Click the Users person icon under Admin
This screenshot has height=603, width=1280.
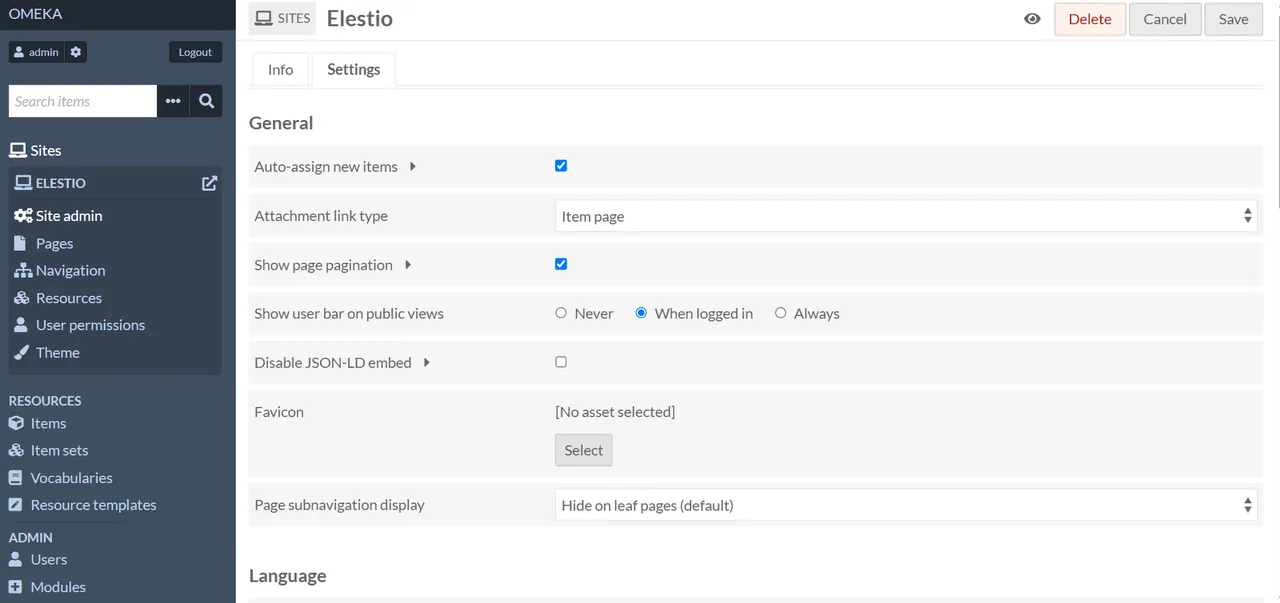pos(15,560)
